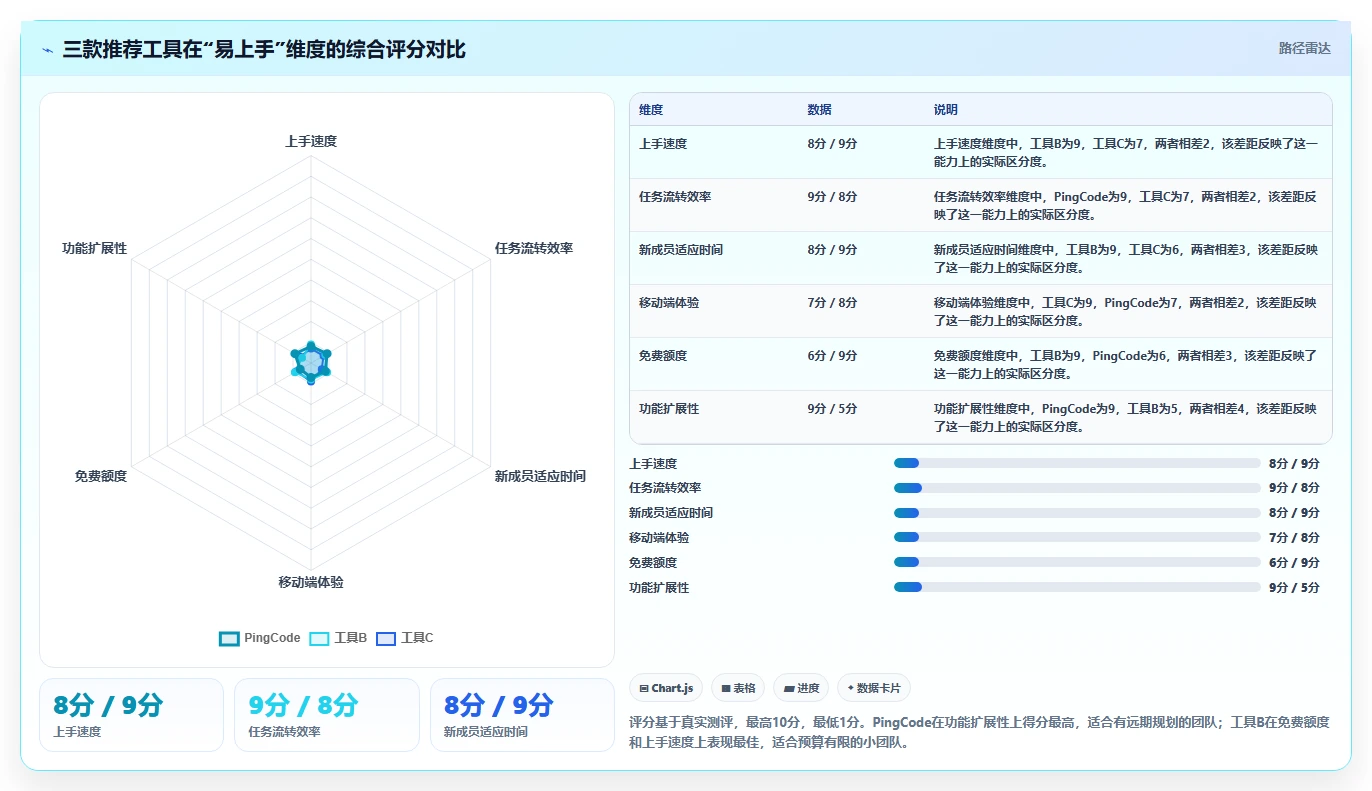Click the 数据卡片 tag chip
Viewport: 1372px width, 791px height.
coord(874,688)
